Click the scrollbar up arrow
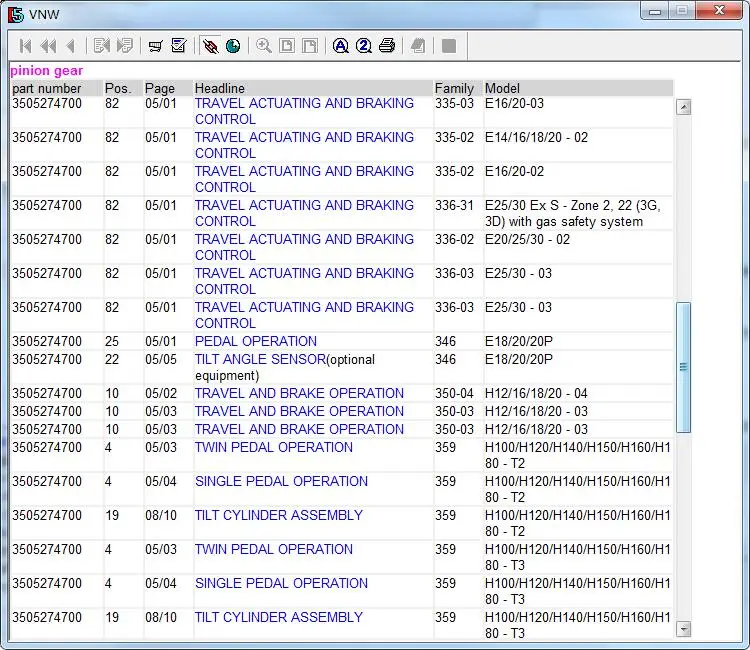The image size is (750, 650). pyautogui.click(x=684, y=107)
